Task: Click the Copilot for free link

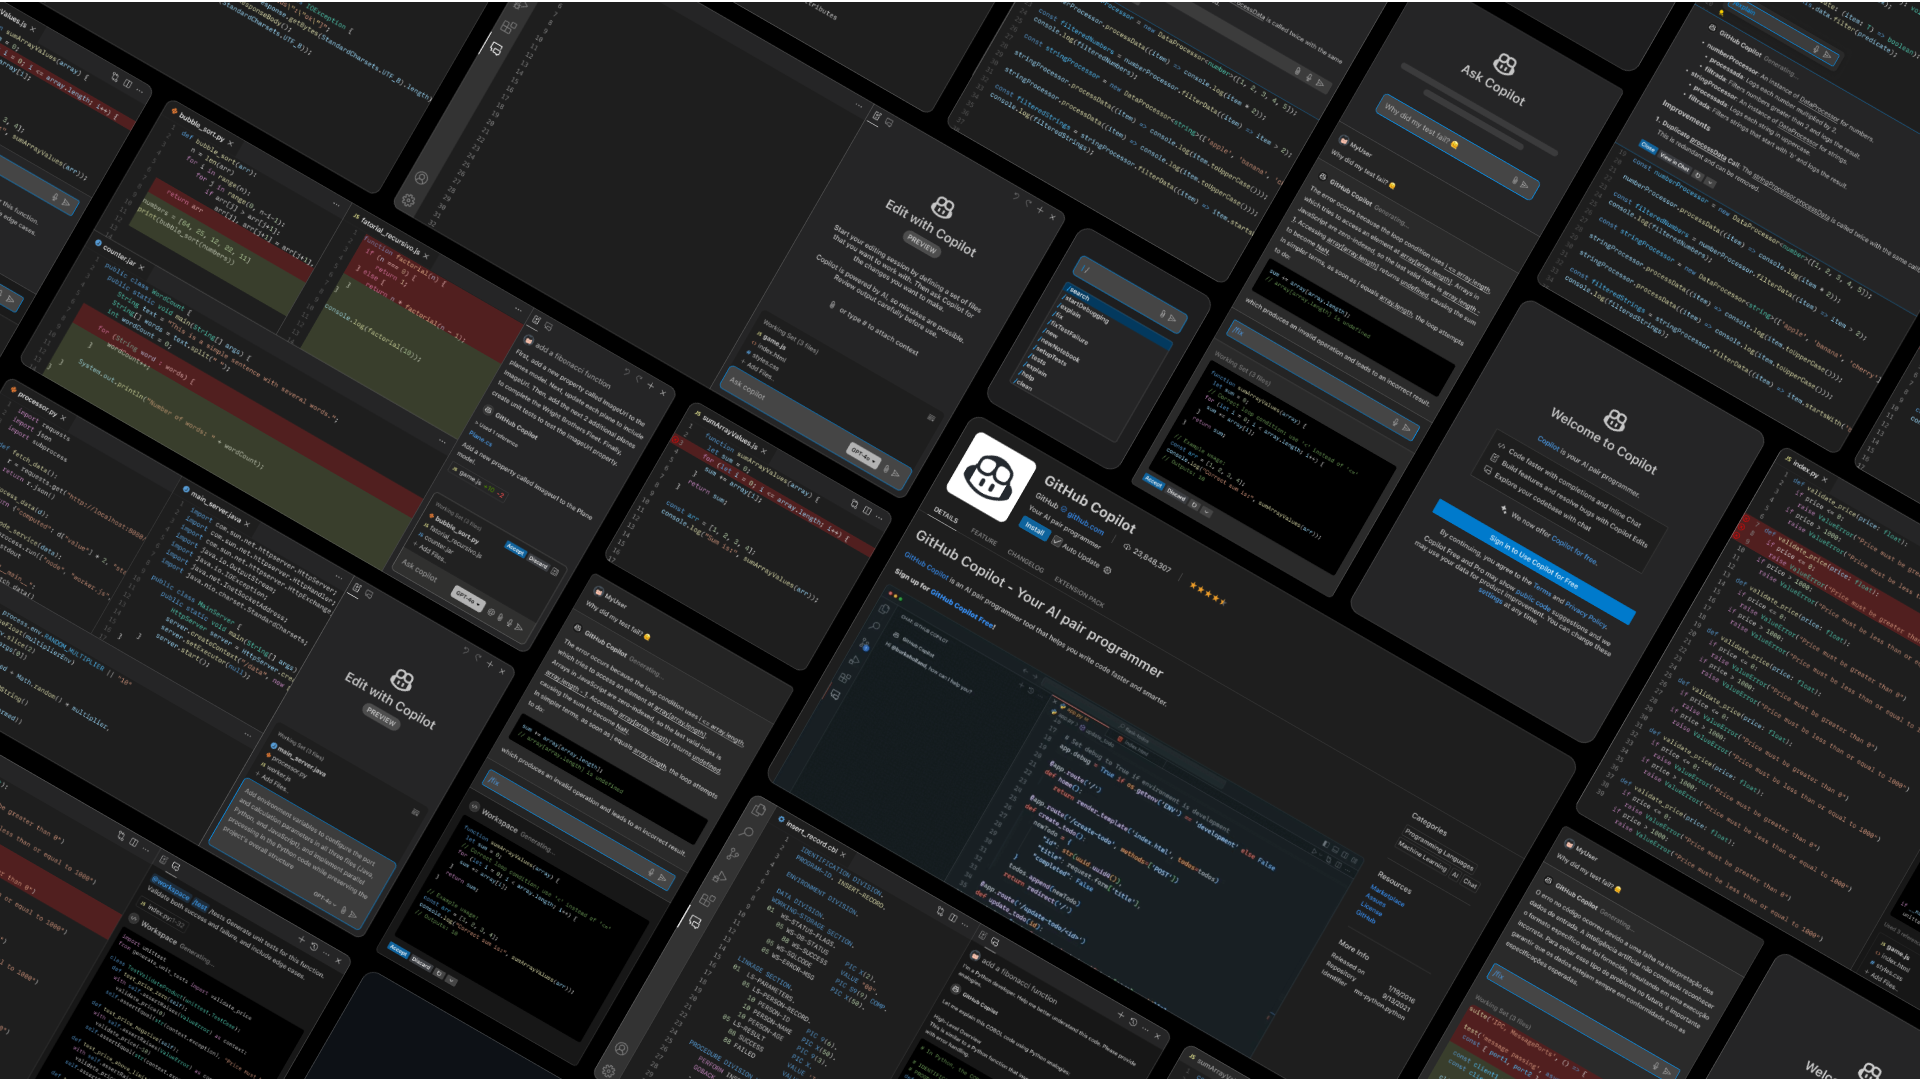Action: (x=1574, y=549)
